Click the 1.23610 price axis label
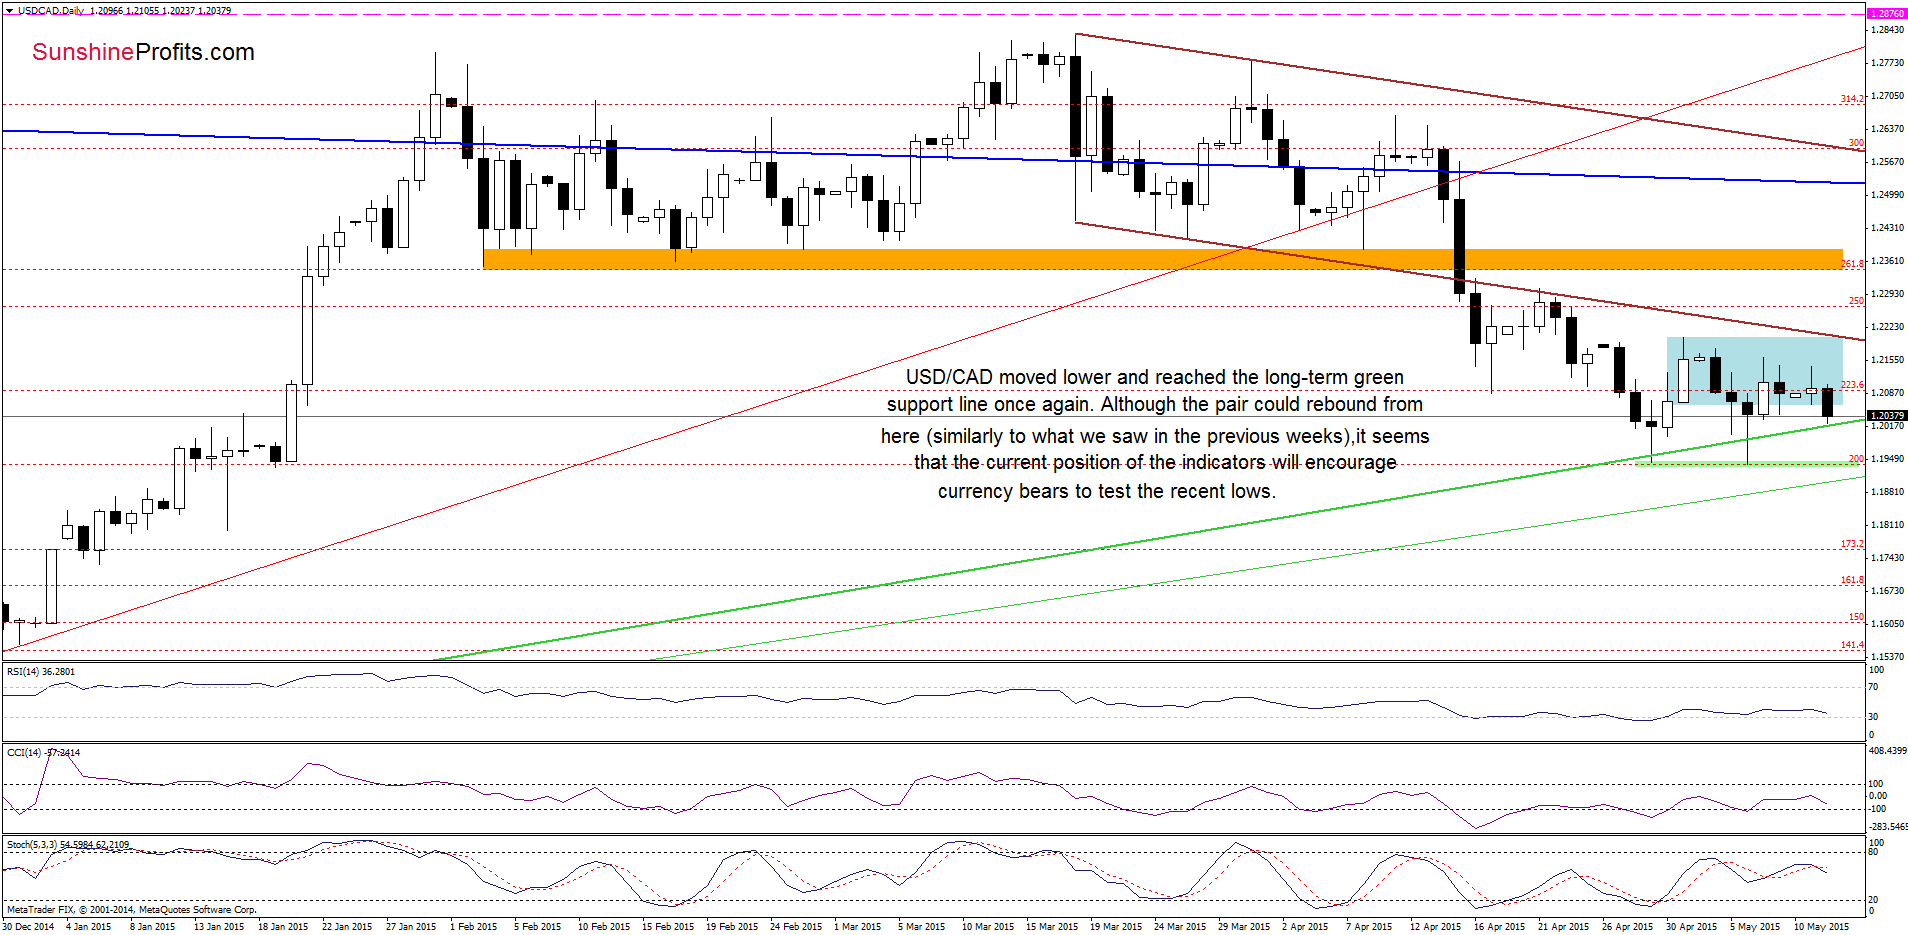Screen dimensions: 1908x935 tap(1887, 261)
